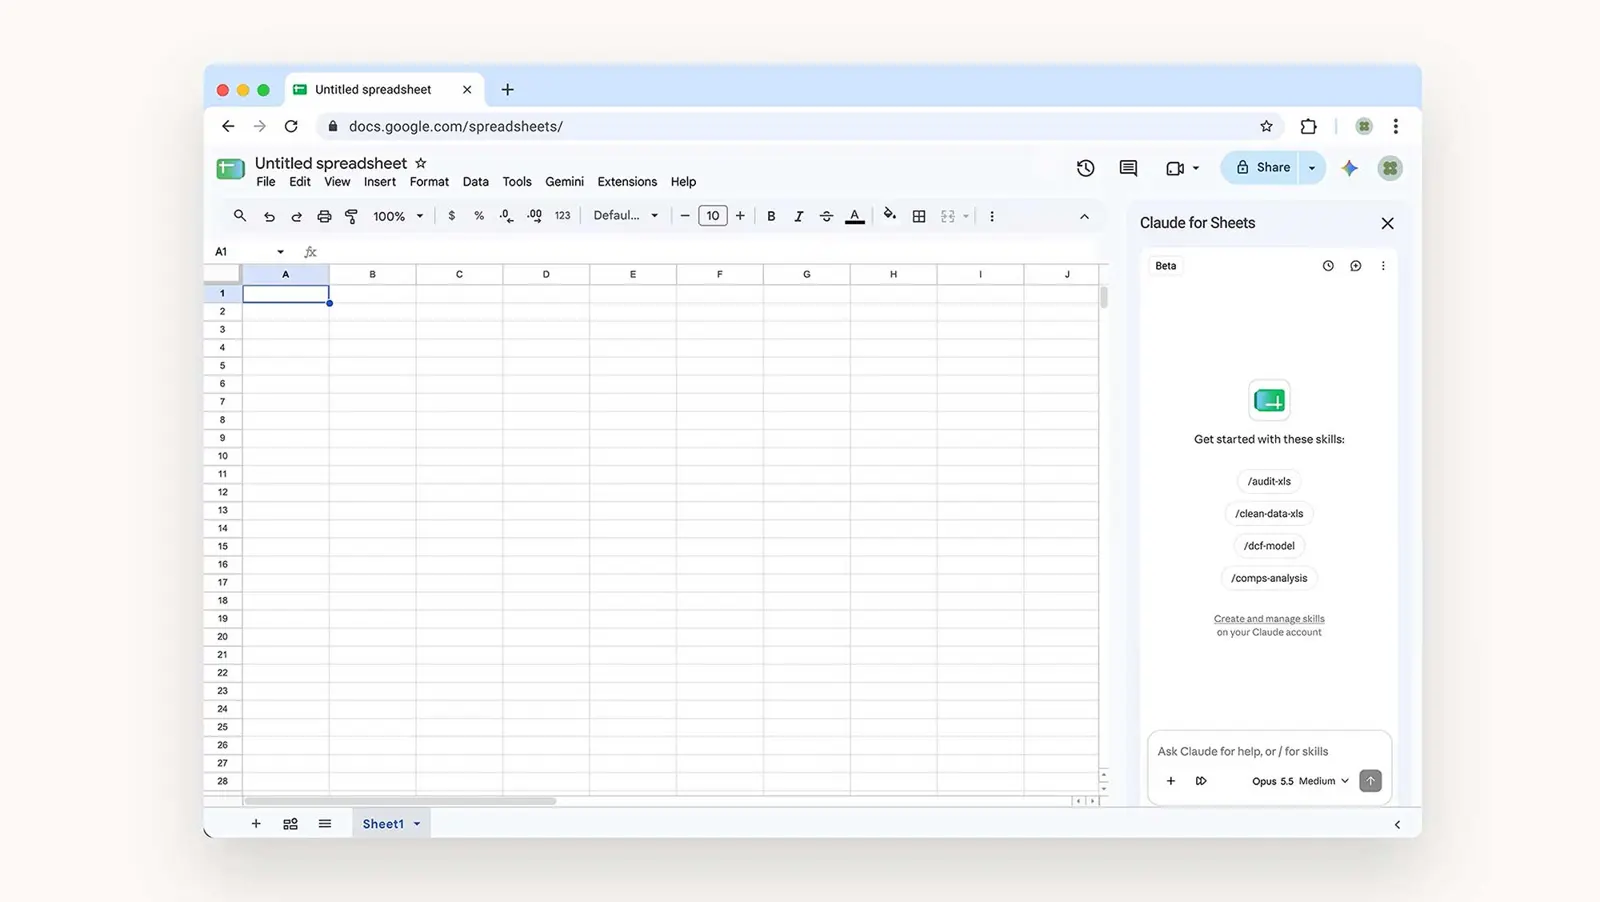1600x902 pixels.
Task: Open the Insert menu
Action: 380,182
